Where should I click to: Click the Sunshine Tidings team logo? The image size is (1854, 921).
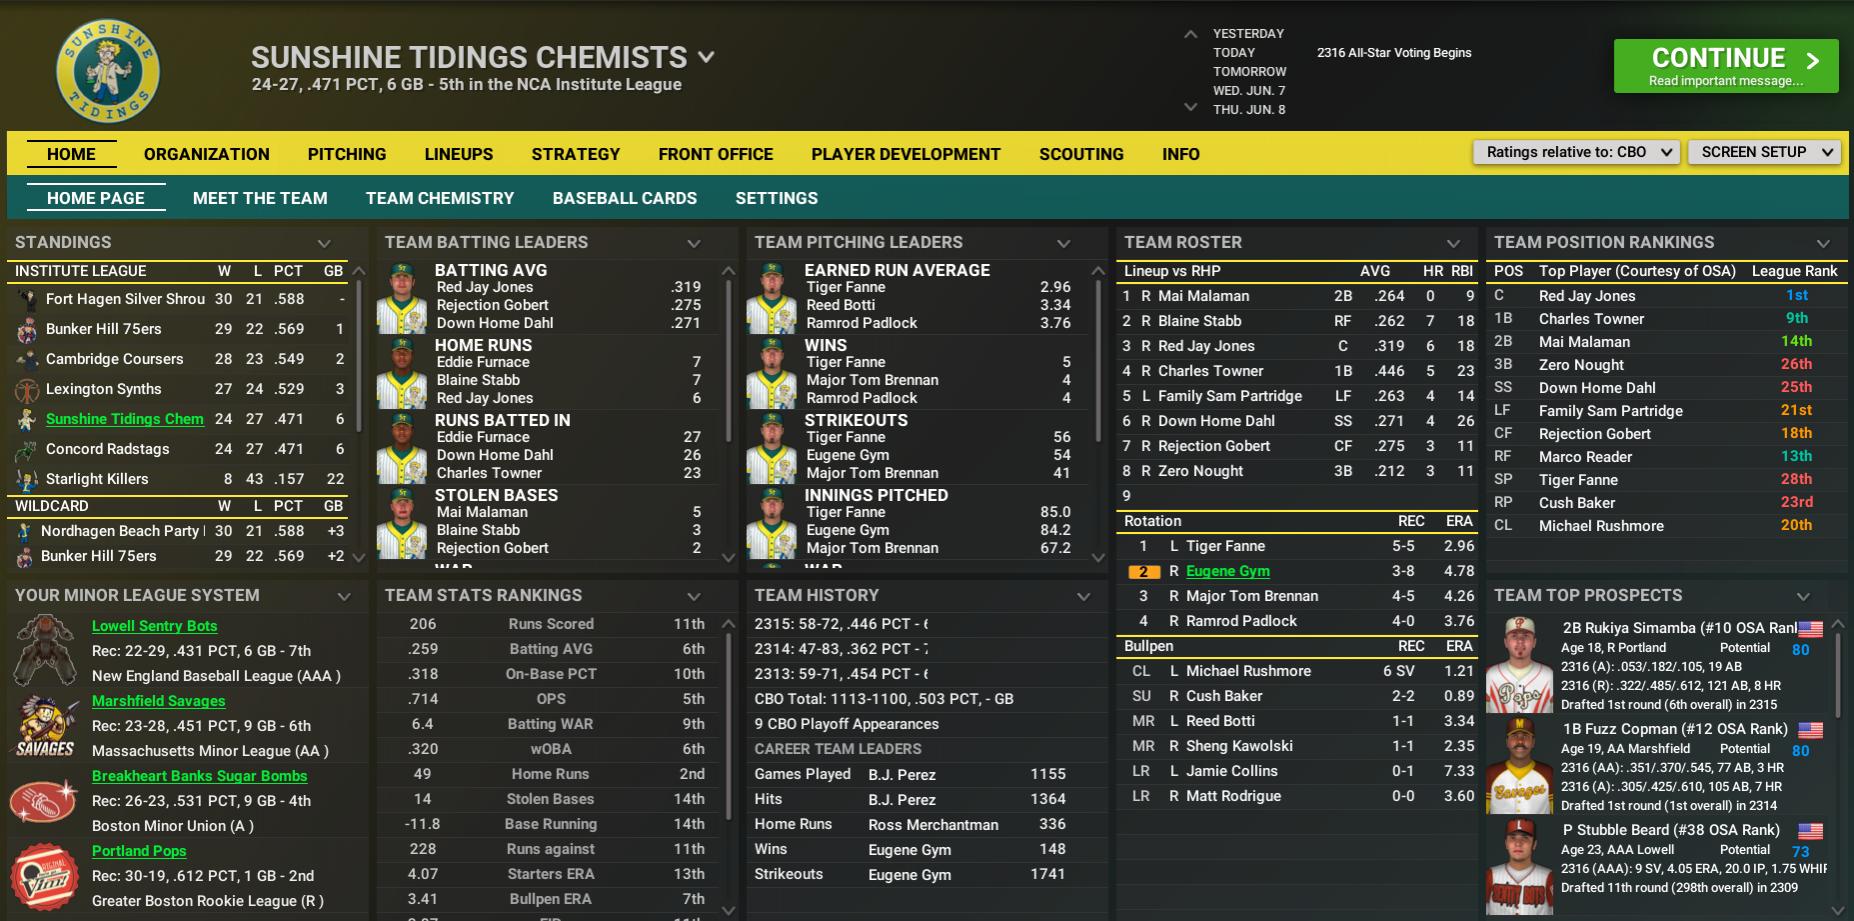coord(108,71)
